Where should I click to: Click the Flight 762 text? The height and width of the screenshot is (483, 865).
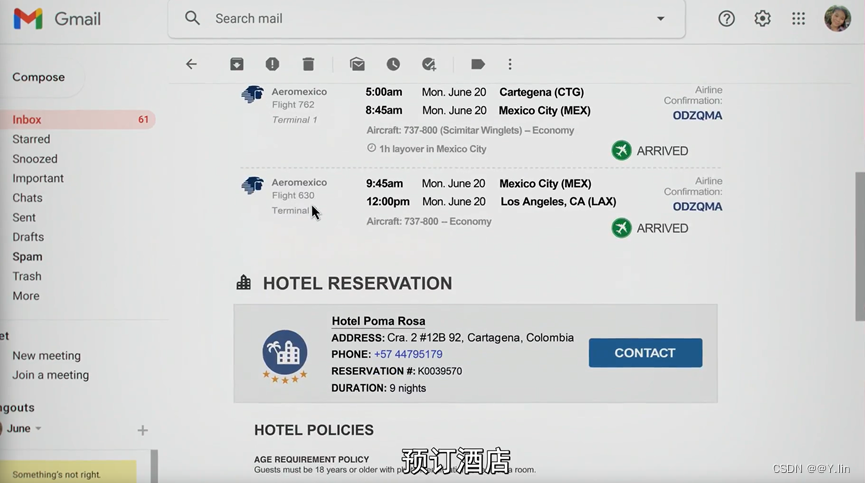click(293, 105)
